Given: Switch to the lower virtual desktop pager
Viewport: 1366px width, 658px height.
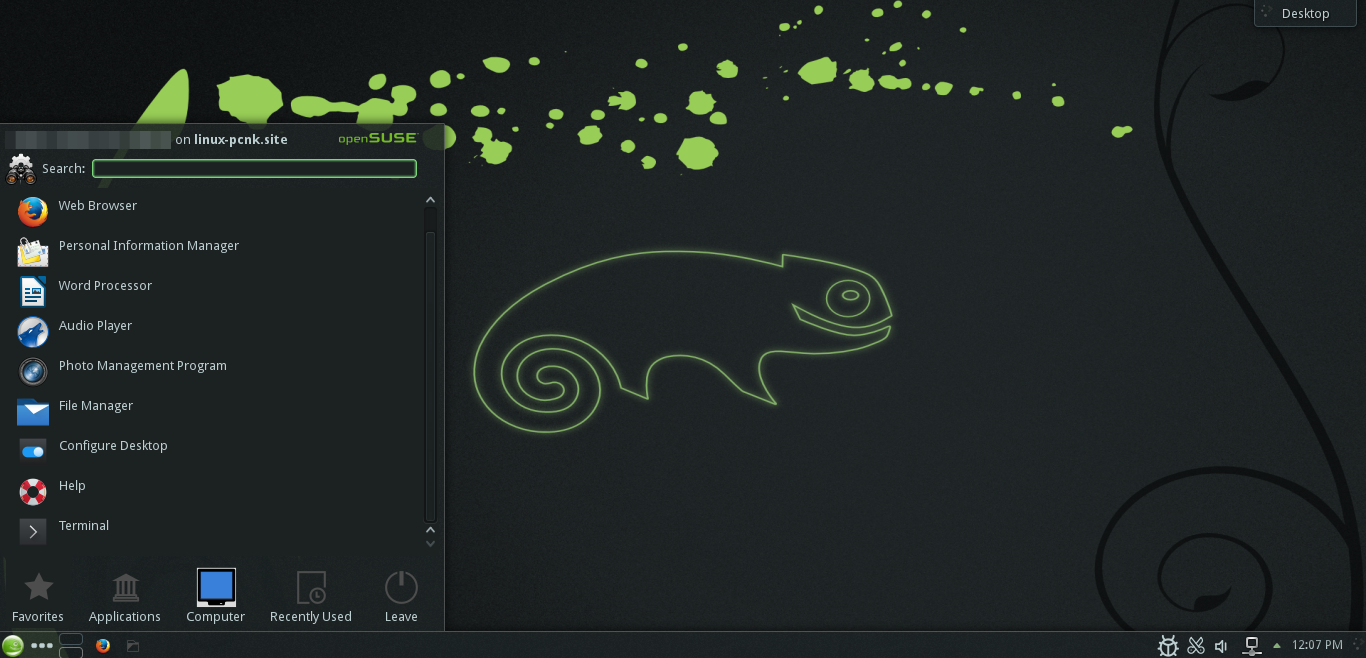Looking at the screenshot, I should pos(71,652).
